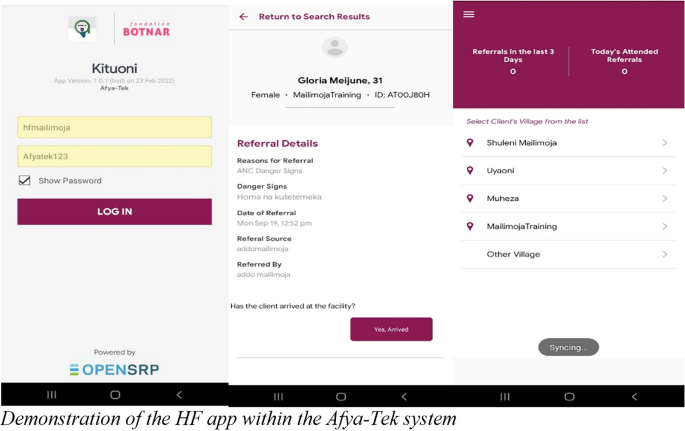The width and height of the screenshot is (685, 431).
Task: Click referral source addomailimoja
Action: point(263,249)
